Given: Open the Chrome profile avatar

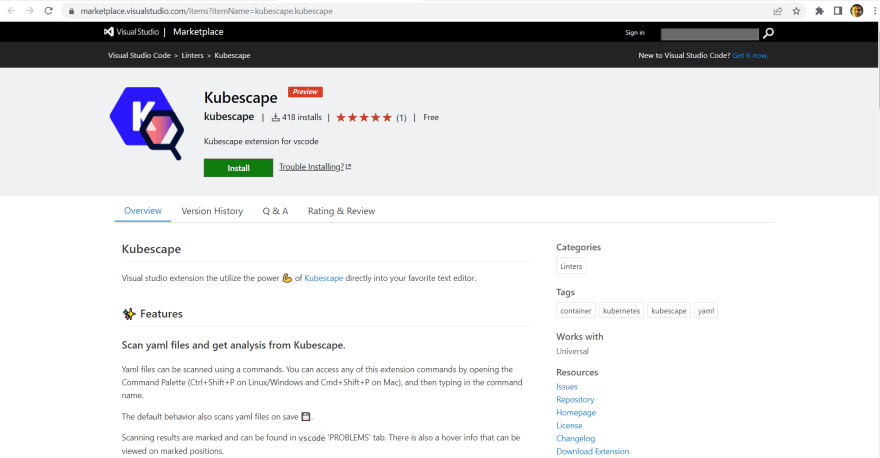Looking at the screenshot, I should (x=856, y=11).
